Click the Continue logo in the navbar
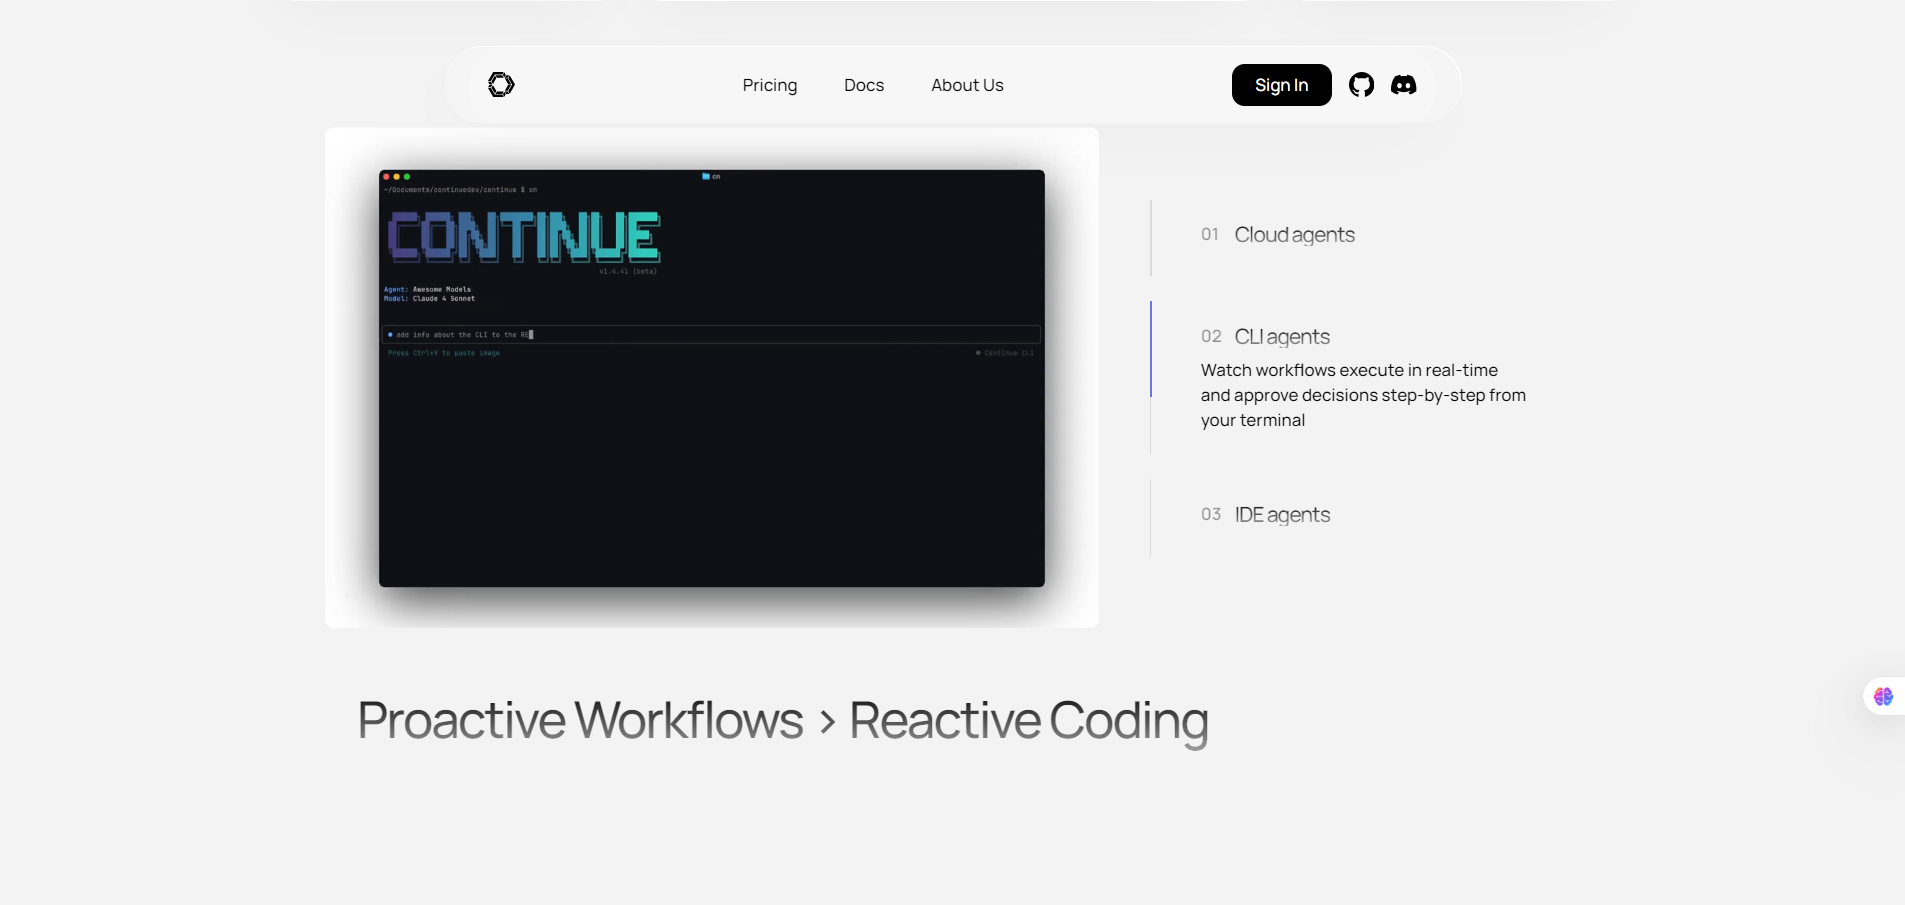This screenshot has width=1905, height=905. (501, 85)
